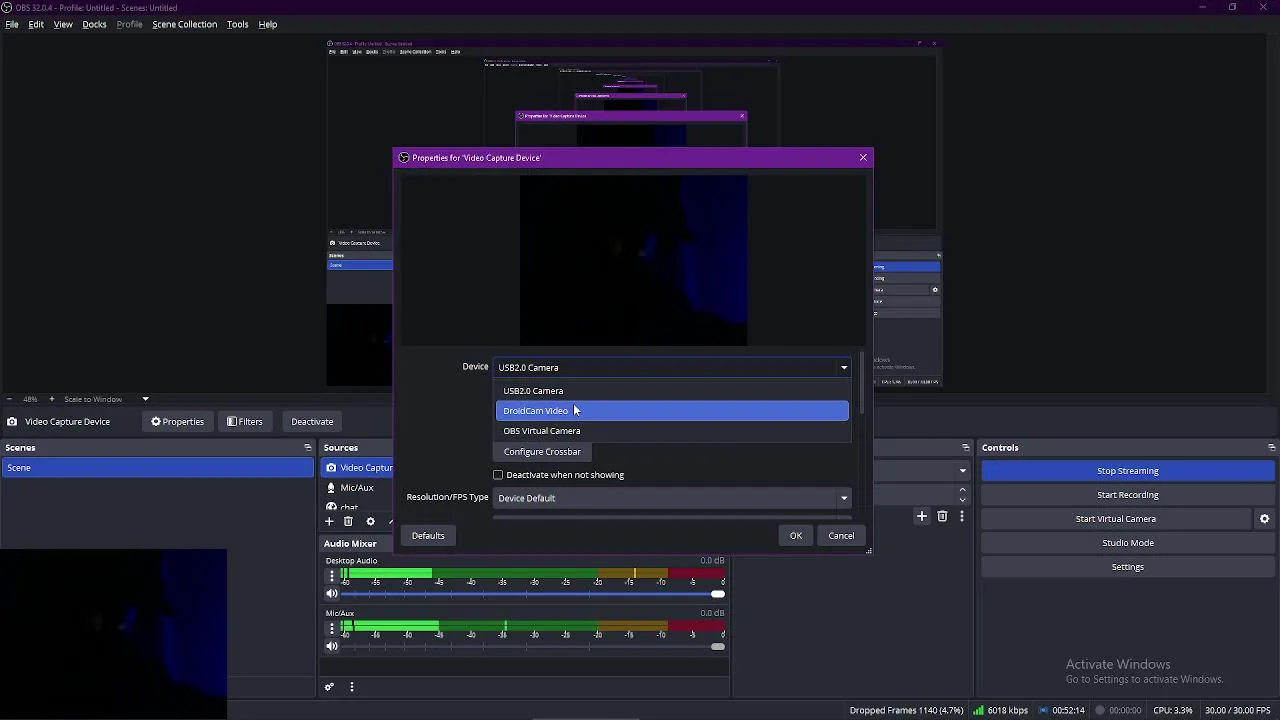Open source properties via gear icon under Sources

370,521
